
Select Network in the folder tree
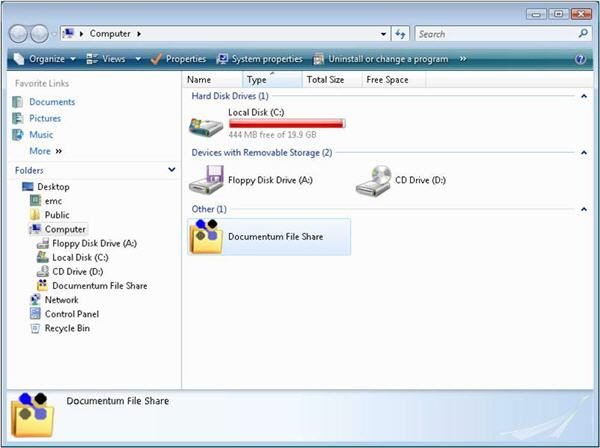61,300
